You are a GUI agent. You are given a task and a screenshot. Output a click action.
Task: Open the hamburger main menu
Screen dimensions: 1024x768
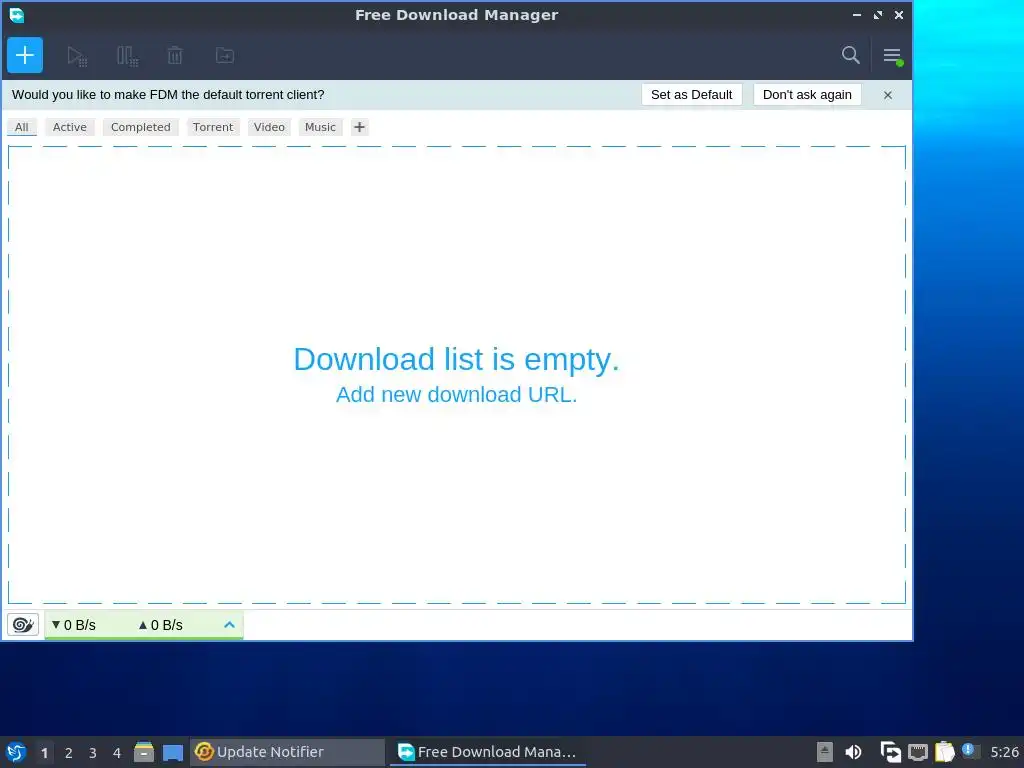click(x=893, y=56)
